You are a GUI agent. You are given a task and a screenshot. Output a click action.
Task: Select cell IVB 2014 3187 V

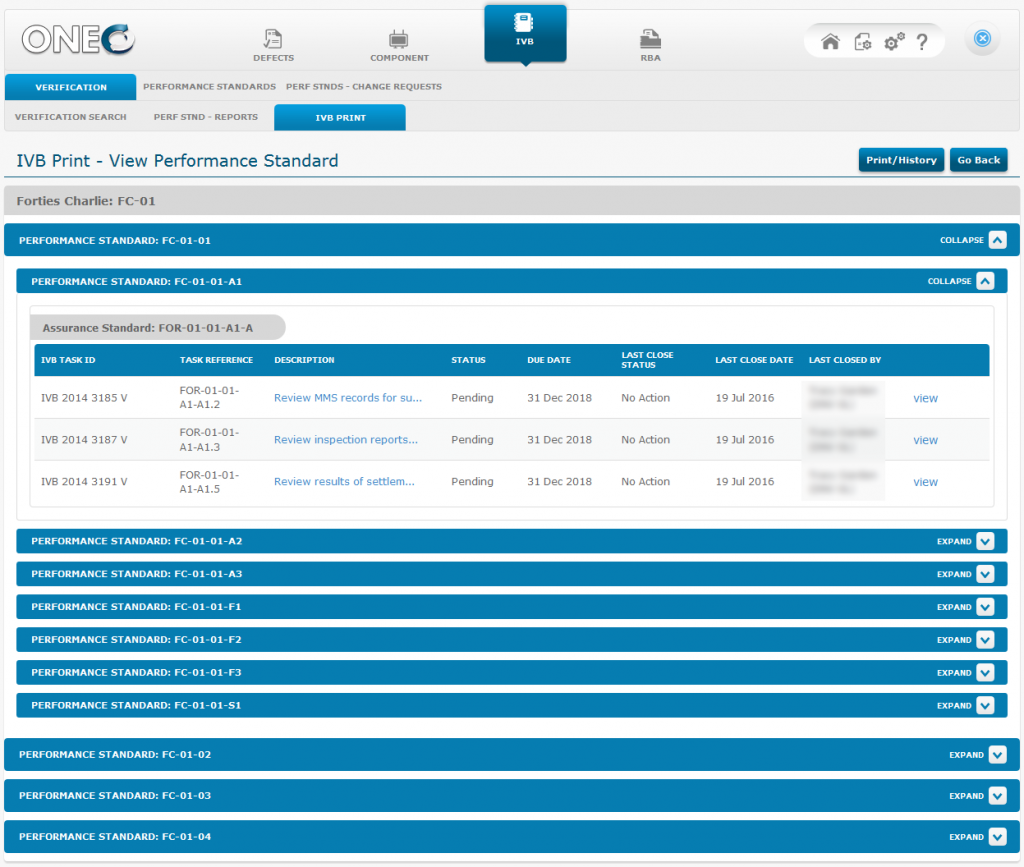[x=84, y=439]
